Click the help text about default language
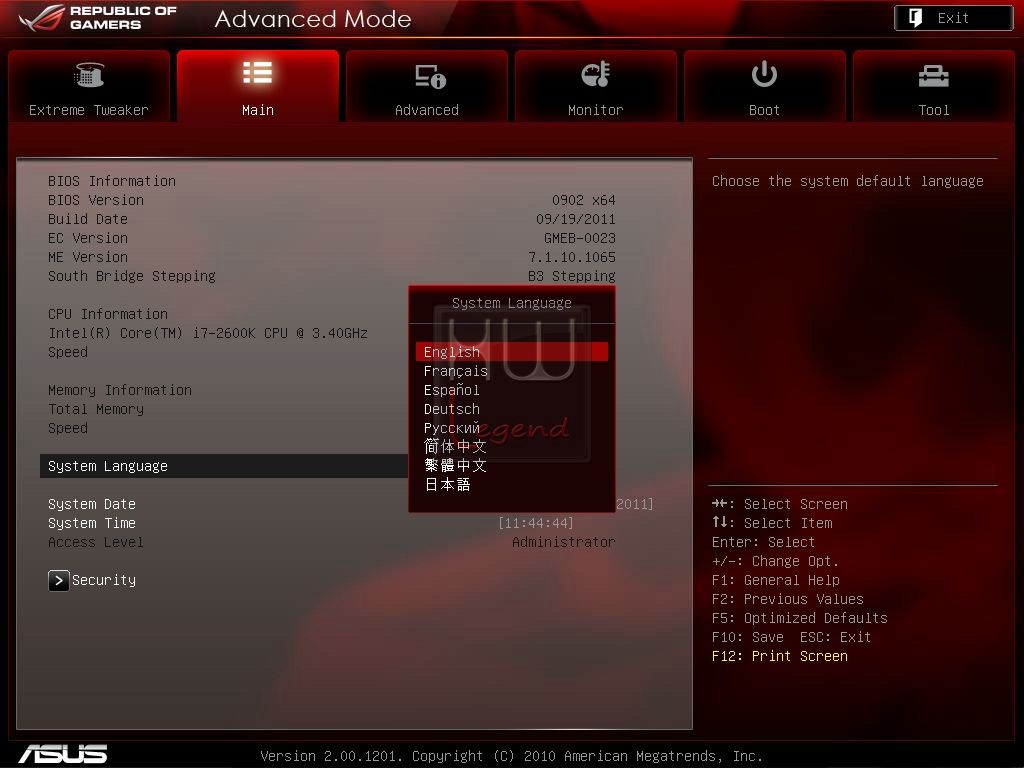This screenshot has height=768, width=1024. tap(848, 181)
